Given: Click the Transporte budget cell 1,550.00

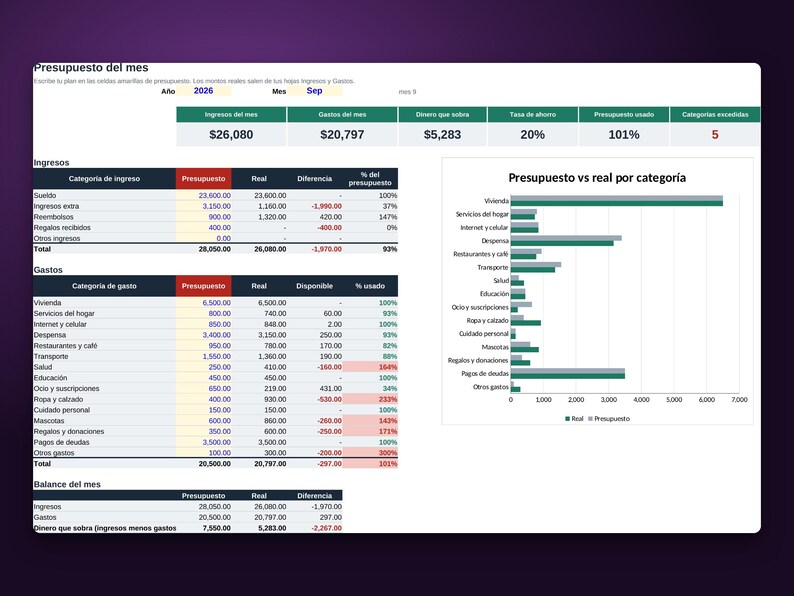Looking at the screenshot, I should (204, 356).
